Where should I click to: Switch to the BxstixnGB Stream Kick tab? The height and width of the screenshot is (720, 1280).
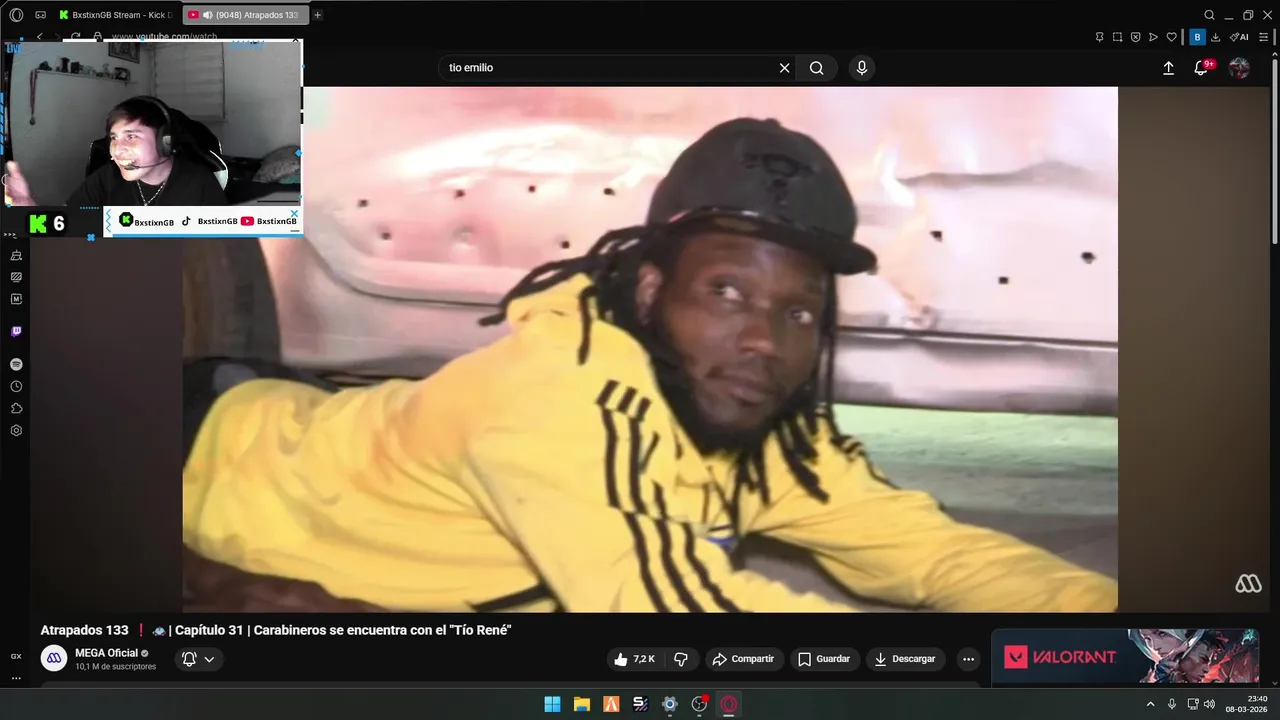(x=114, y=15)
